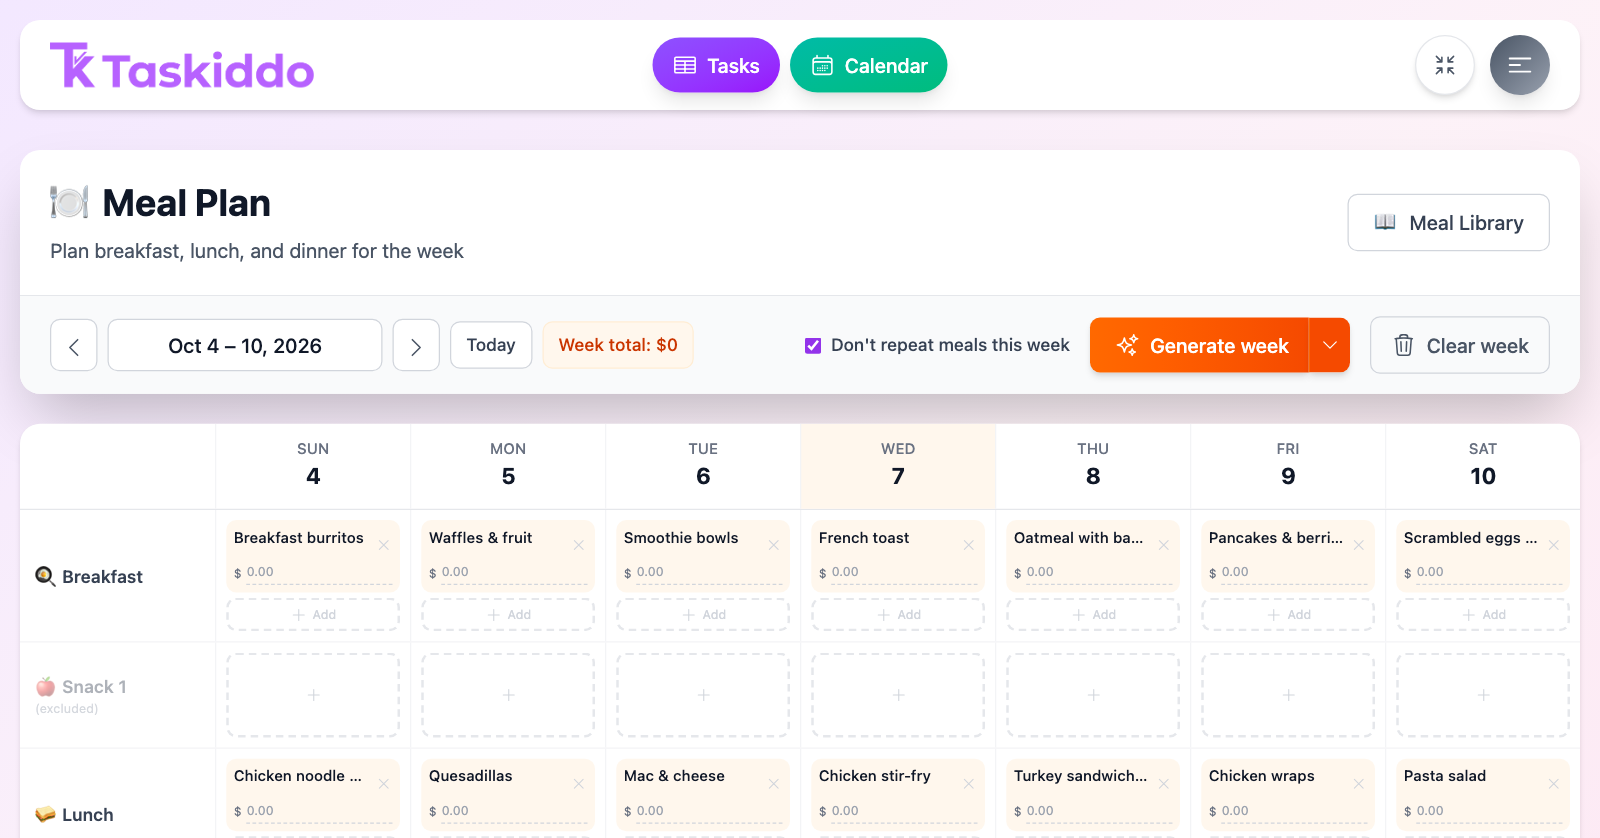
Task: Remove Pancakes & berries from Friday
Action: coord(1359,545)
